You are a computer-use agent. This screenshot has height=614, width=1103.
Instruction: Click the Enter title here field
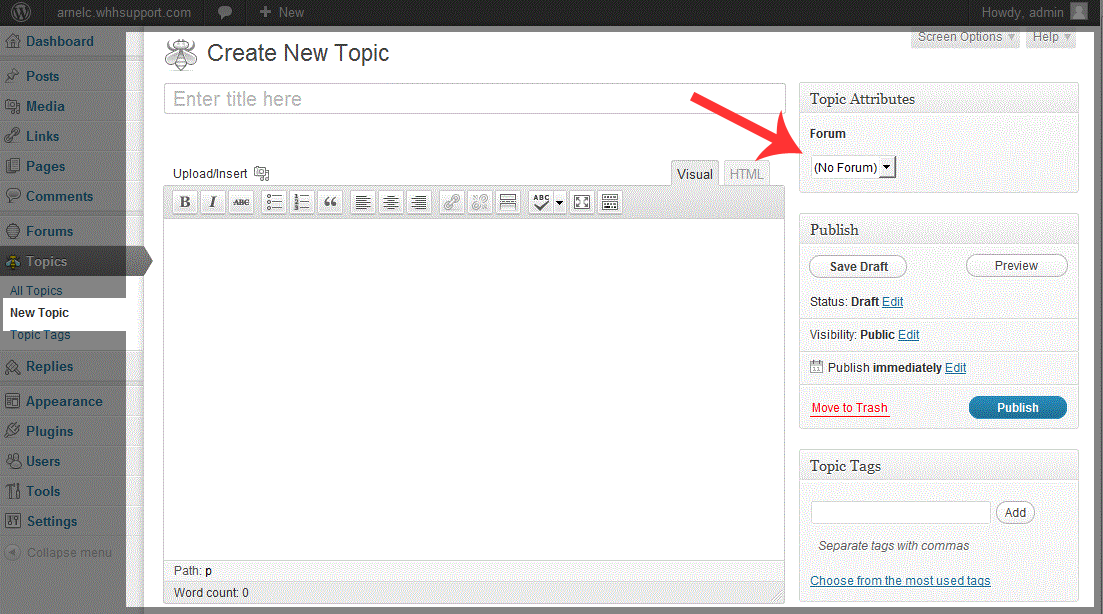click(474, 99)
